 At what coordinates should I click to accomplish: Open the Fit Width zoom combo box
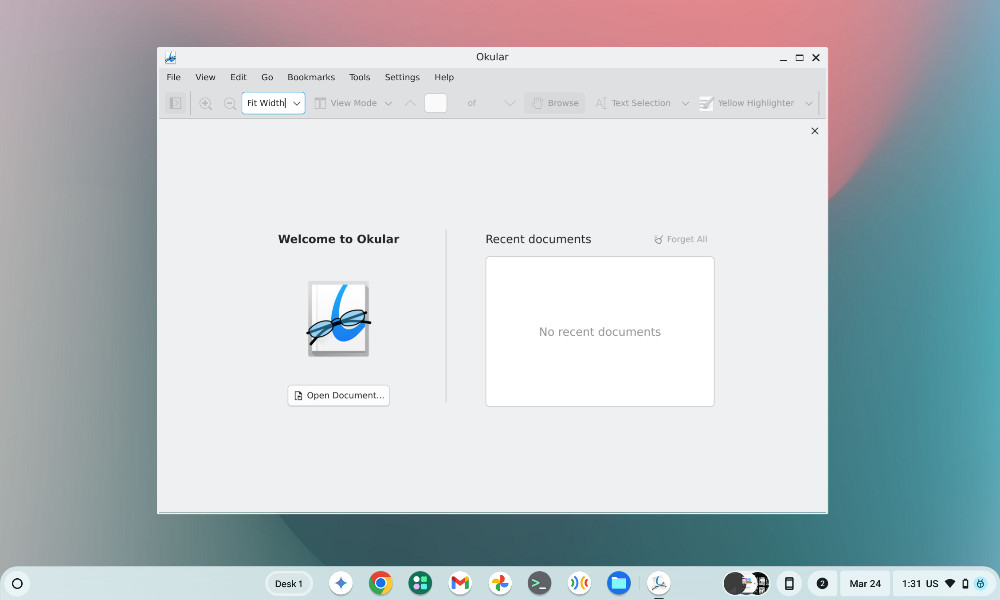pyautogui.click(x=273, y=103)
